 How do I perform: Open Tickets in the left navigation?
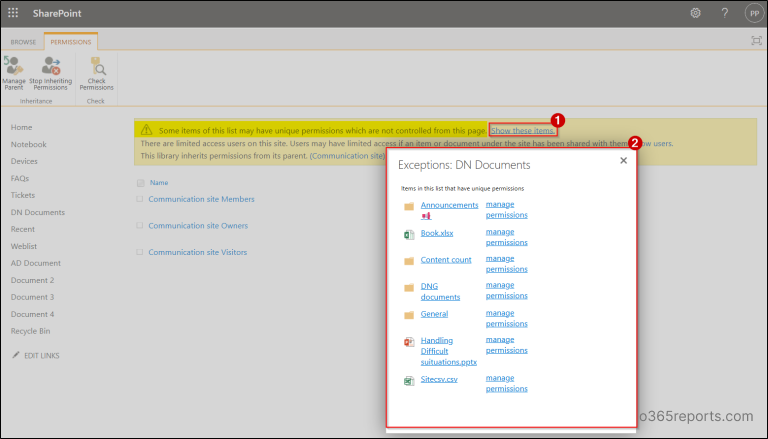point(23,195)
